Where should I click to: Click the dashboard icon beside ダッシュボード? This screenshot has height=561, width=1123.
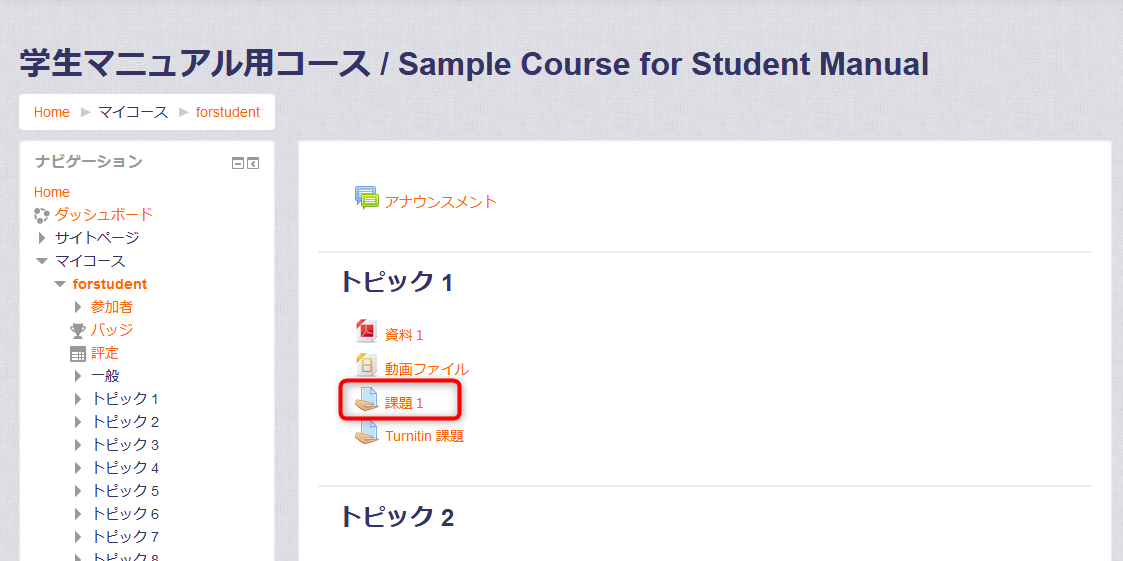42,215
